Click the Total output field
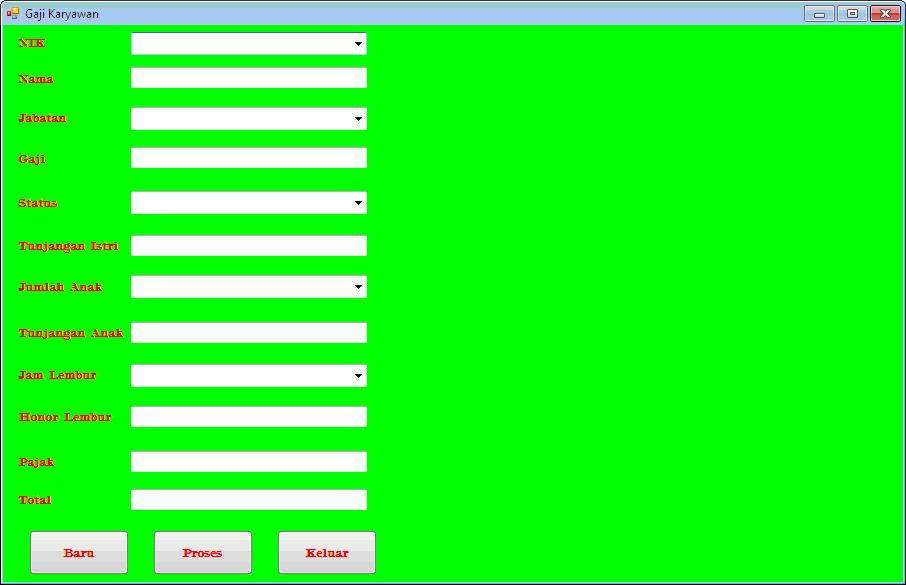 [x=248, y=500]
